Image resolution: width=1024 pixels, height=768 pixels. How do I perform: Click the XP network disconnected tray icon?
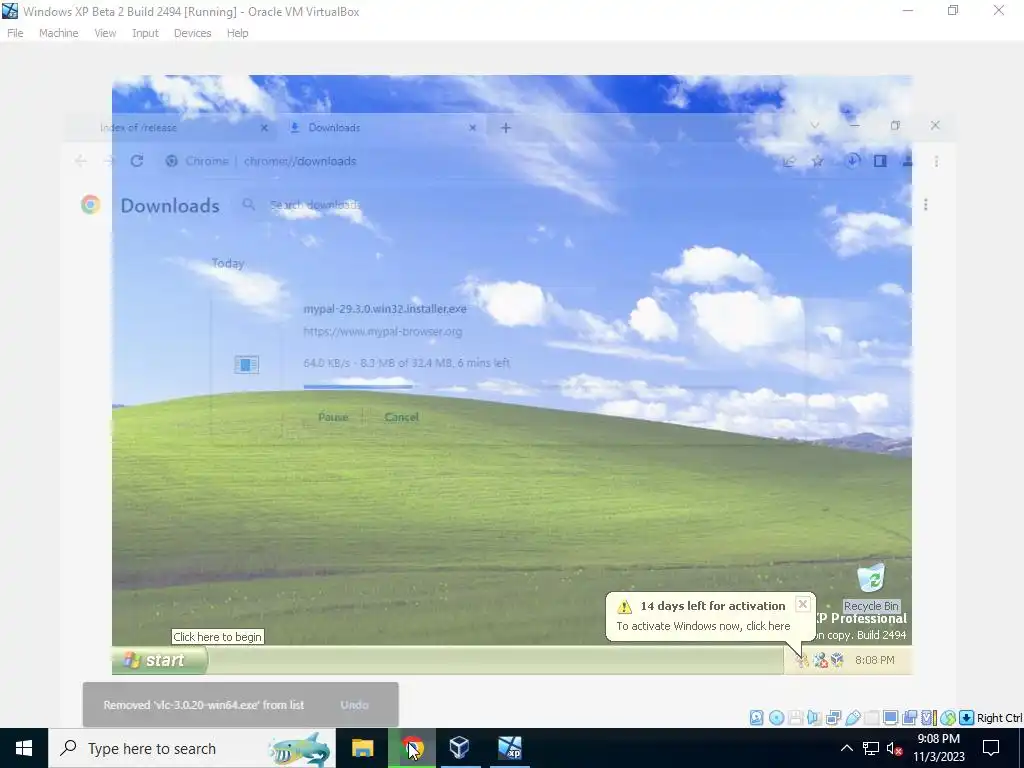click(820, 660)
